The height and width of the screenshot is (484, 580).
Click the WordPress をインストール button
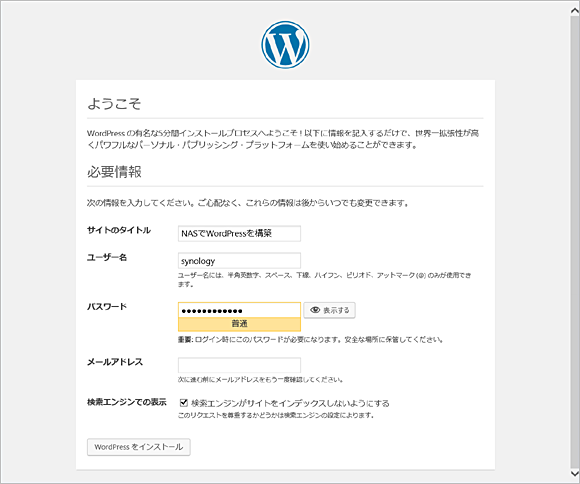coord(139,447)
